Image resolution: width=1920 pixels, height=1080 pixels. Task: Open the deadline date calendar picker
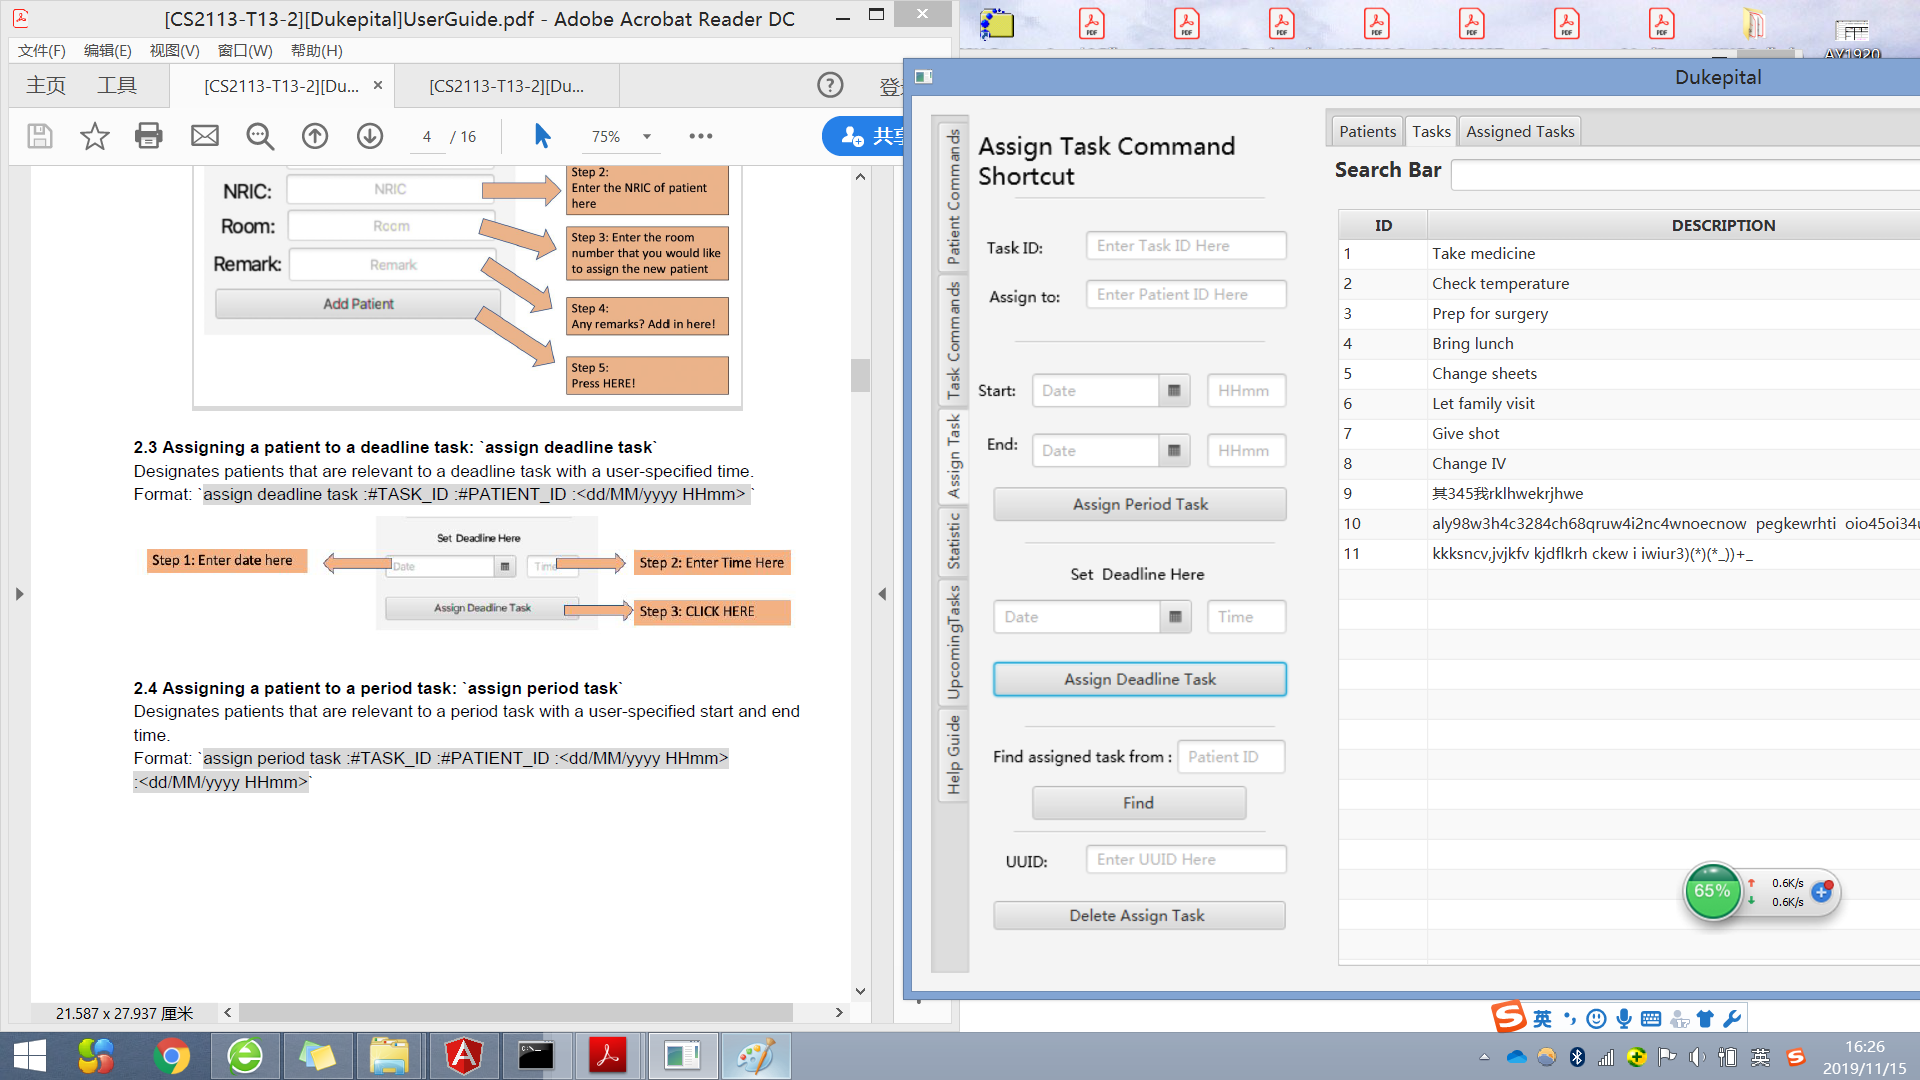(x=1175, y=617)
